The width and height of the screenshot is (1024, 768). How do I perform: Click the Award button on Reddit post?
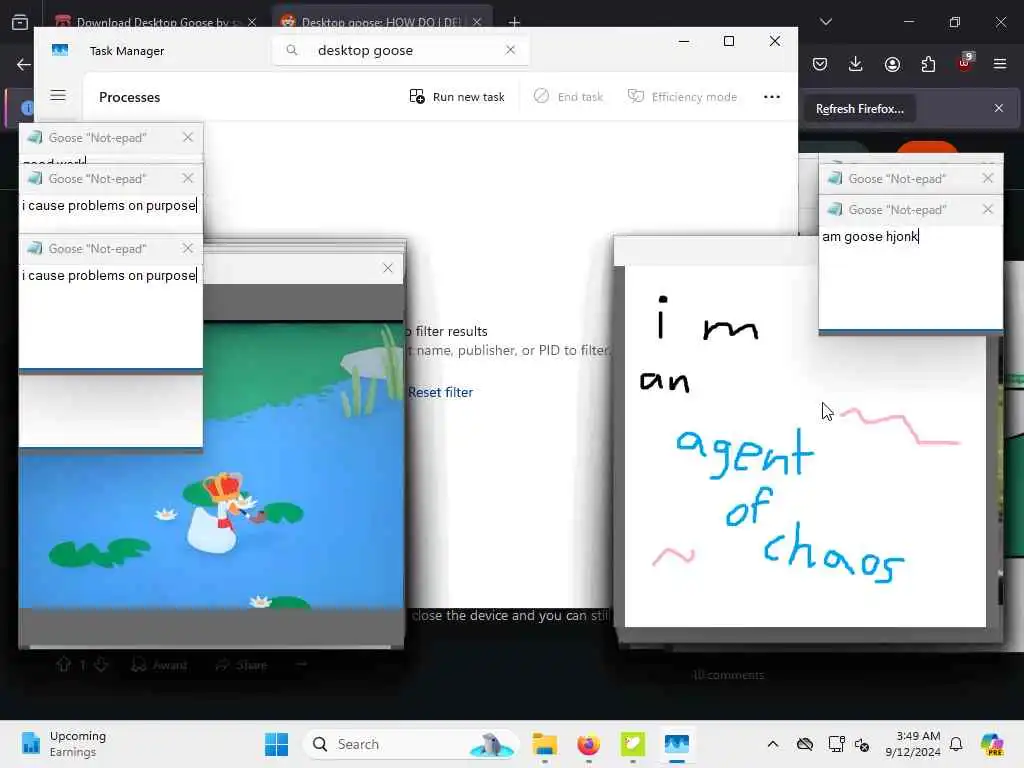click(159, 665)
